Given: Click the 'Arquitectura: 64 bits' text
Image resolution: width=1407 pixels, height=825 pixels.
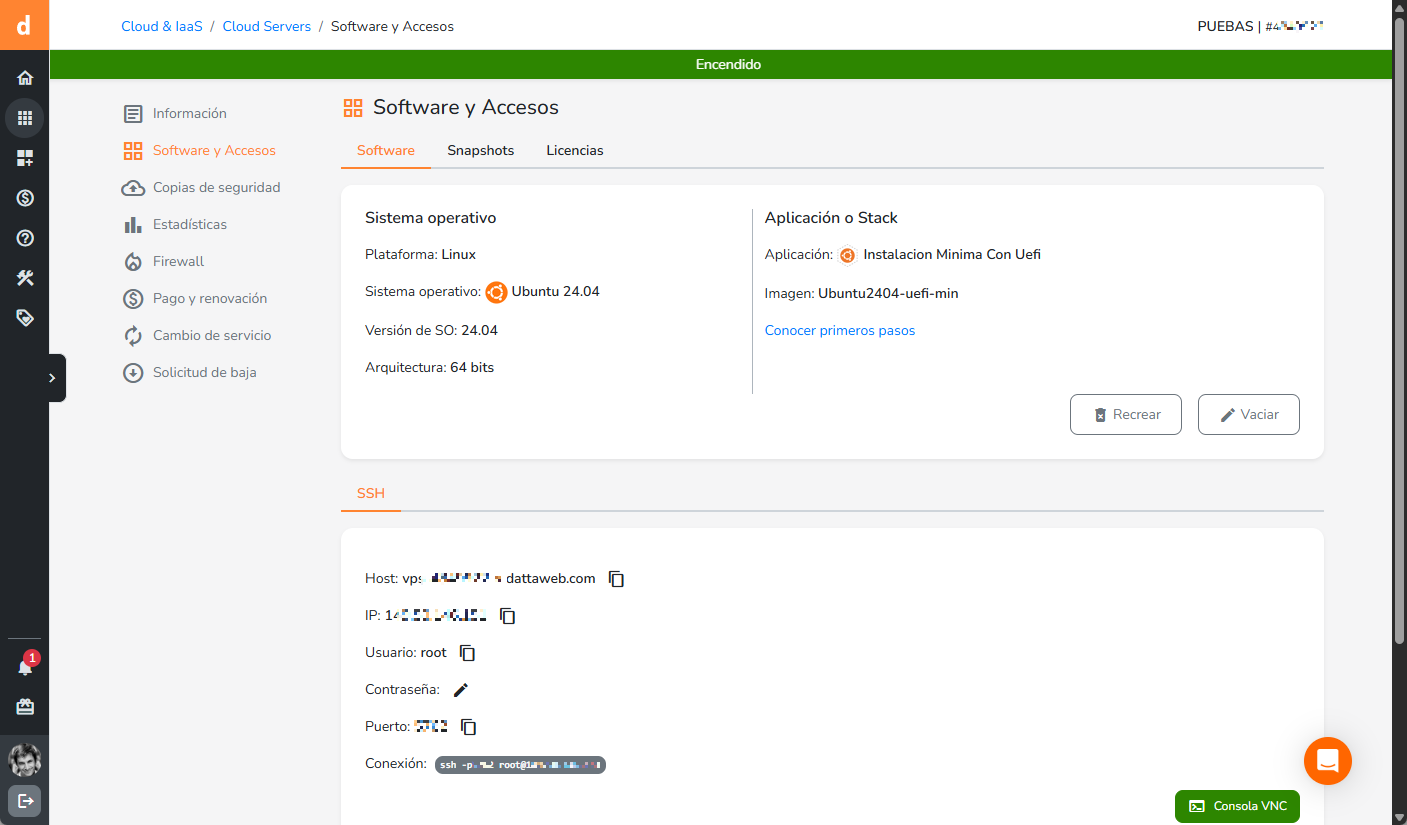Looking at the screenshot, I should [x=429, y=367].
